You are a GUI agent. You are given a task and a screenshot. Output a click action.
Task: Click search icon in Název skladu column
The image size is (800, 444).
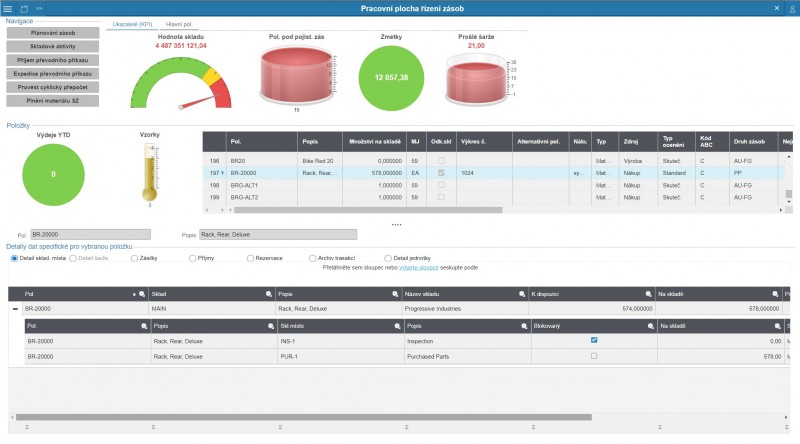[x=521, y=294]
